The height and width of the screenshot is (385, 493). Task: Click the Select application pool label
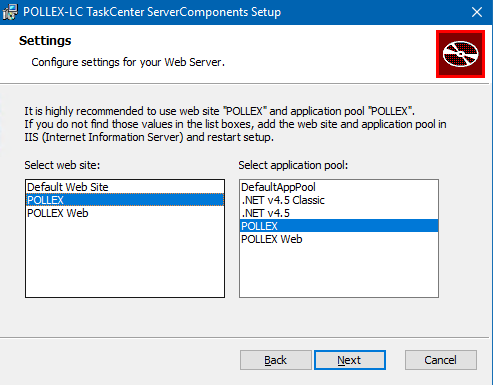point(293,165)
